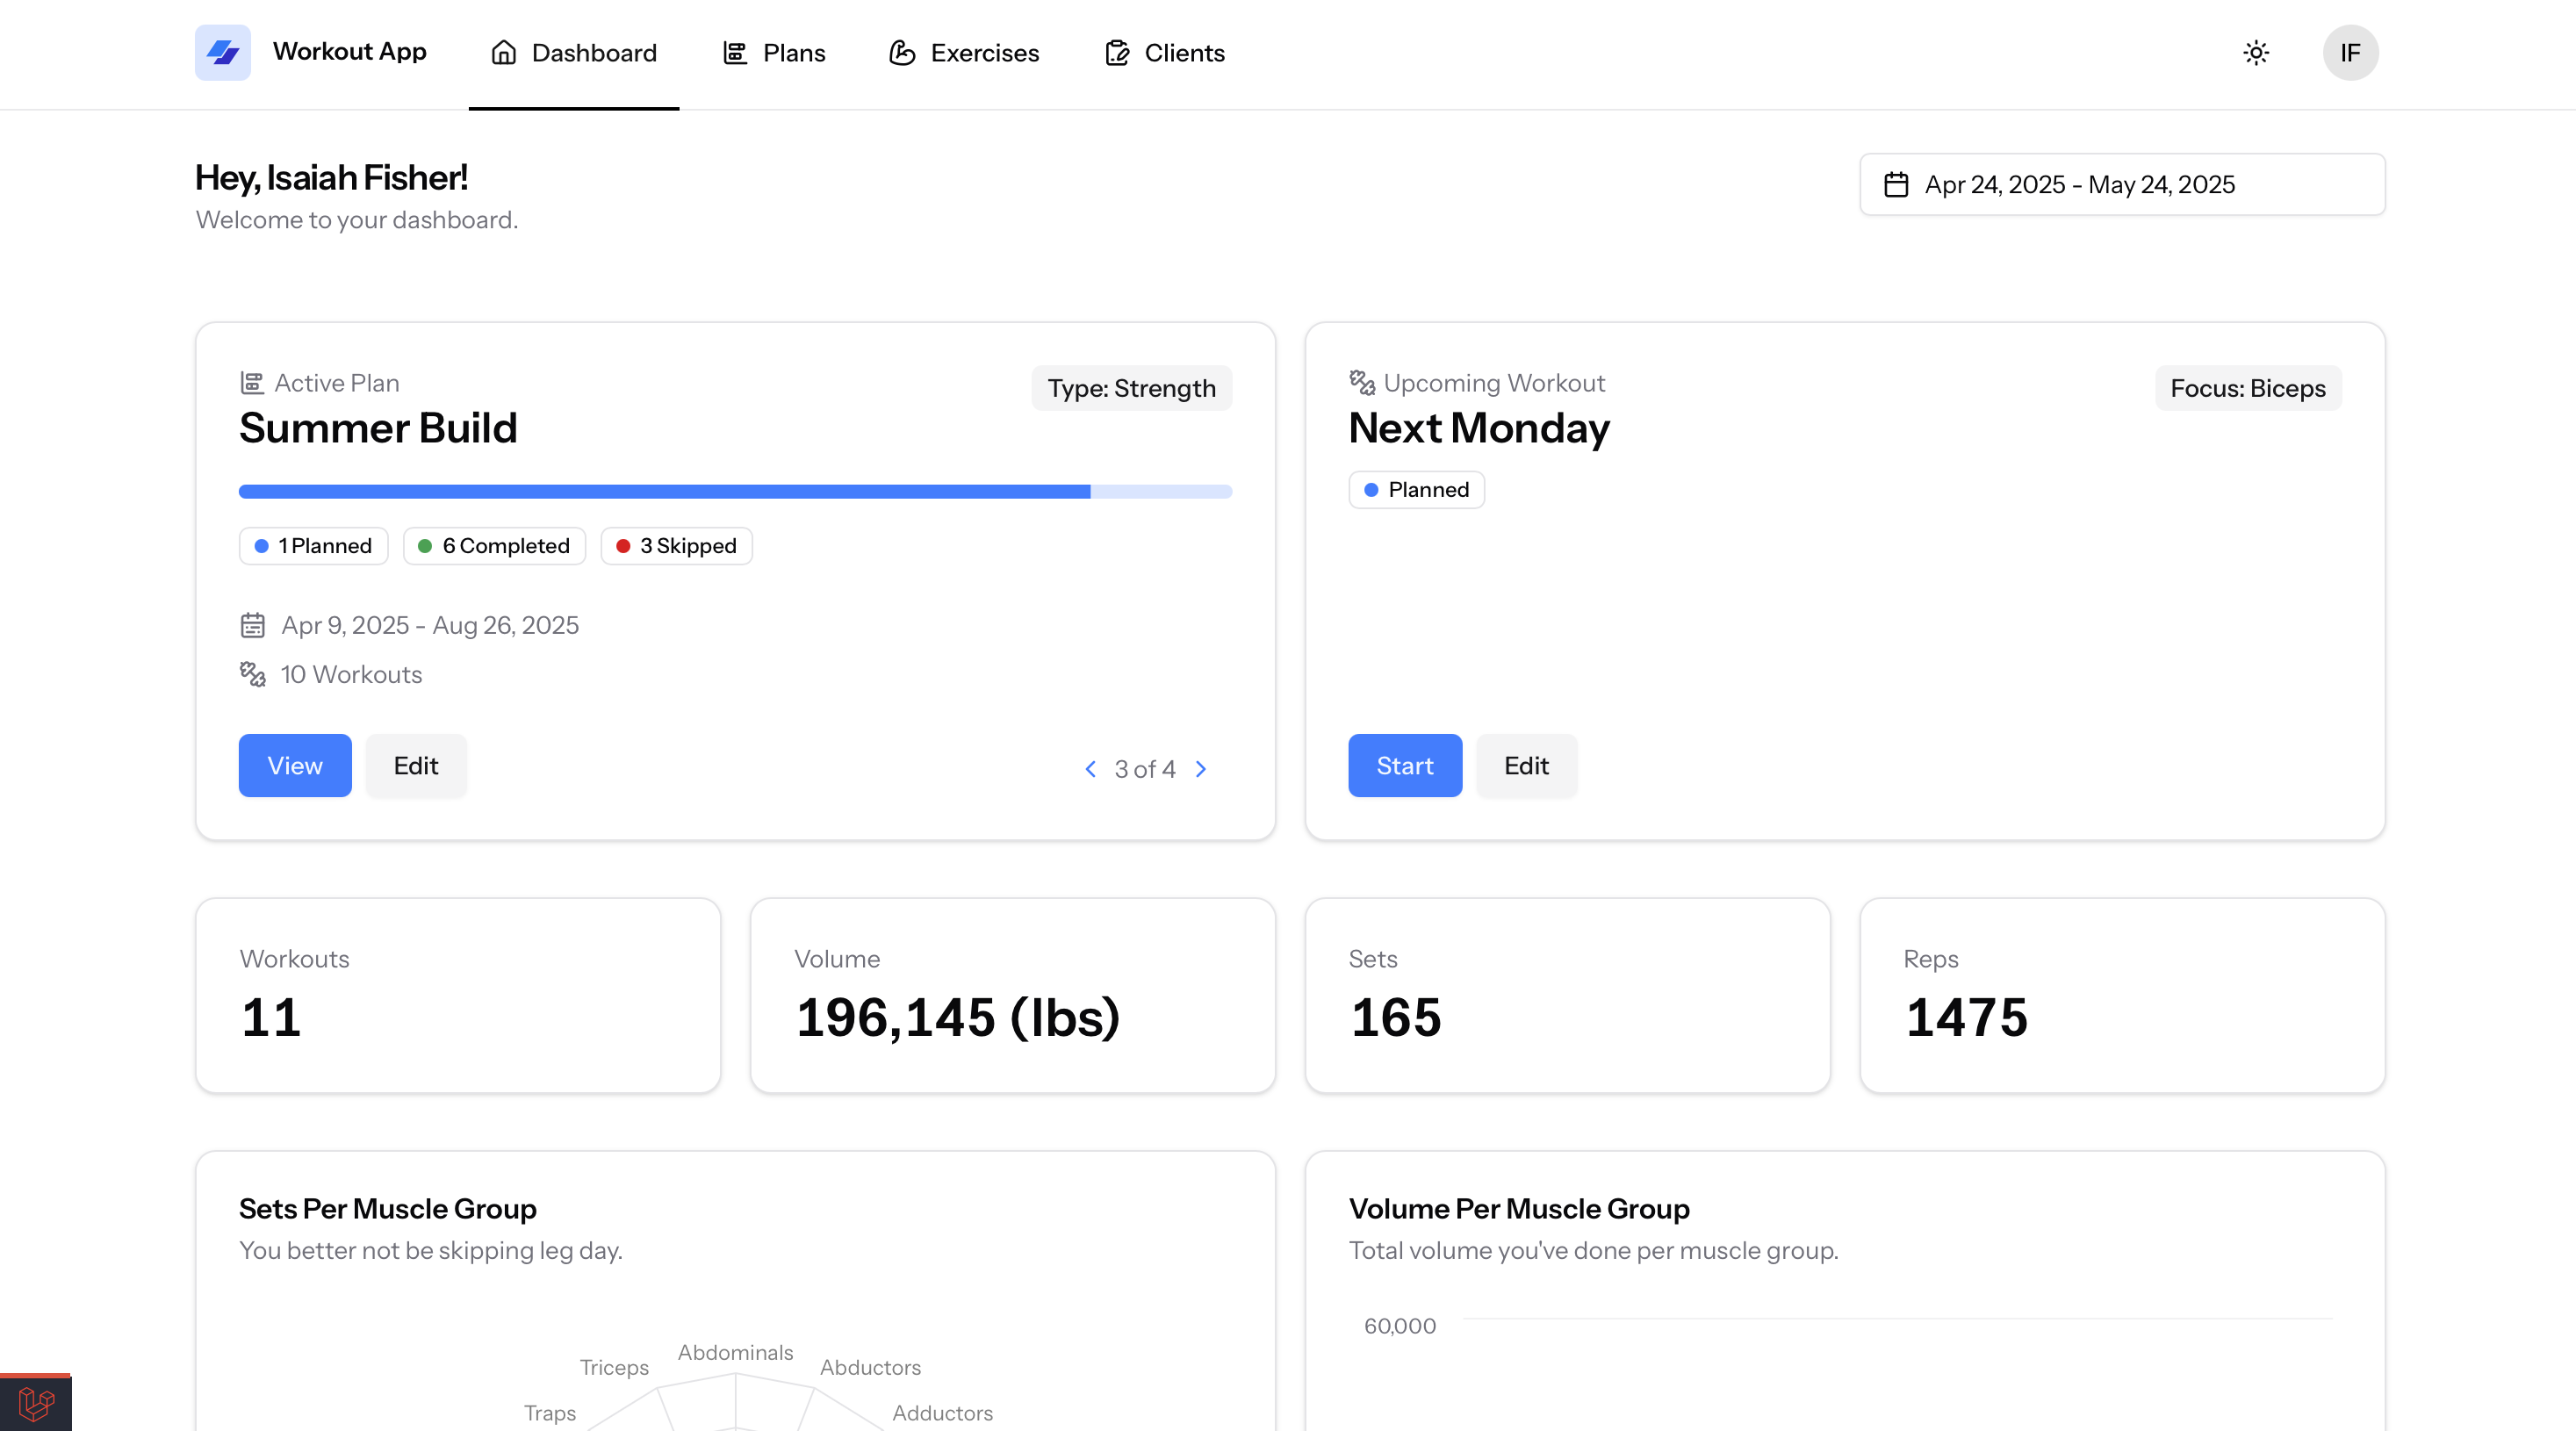
Task: Edit the Next Monday workout
Action: 1526,765
